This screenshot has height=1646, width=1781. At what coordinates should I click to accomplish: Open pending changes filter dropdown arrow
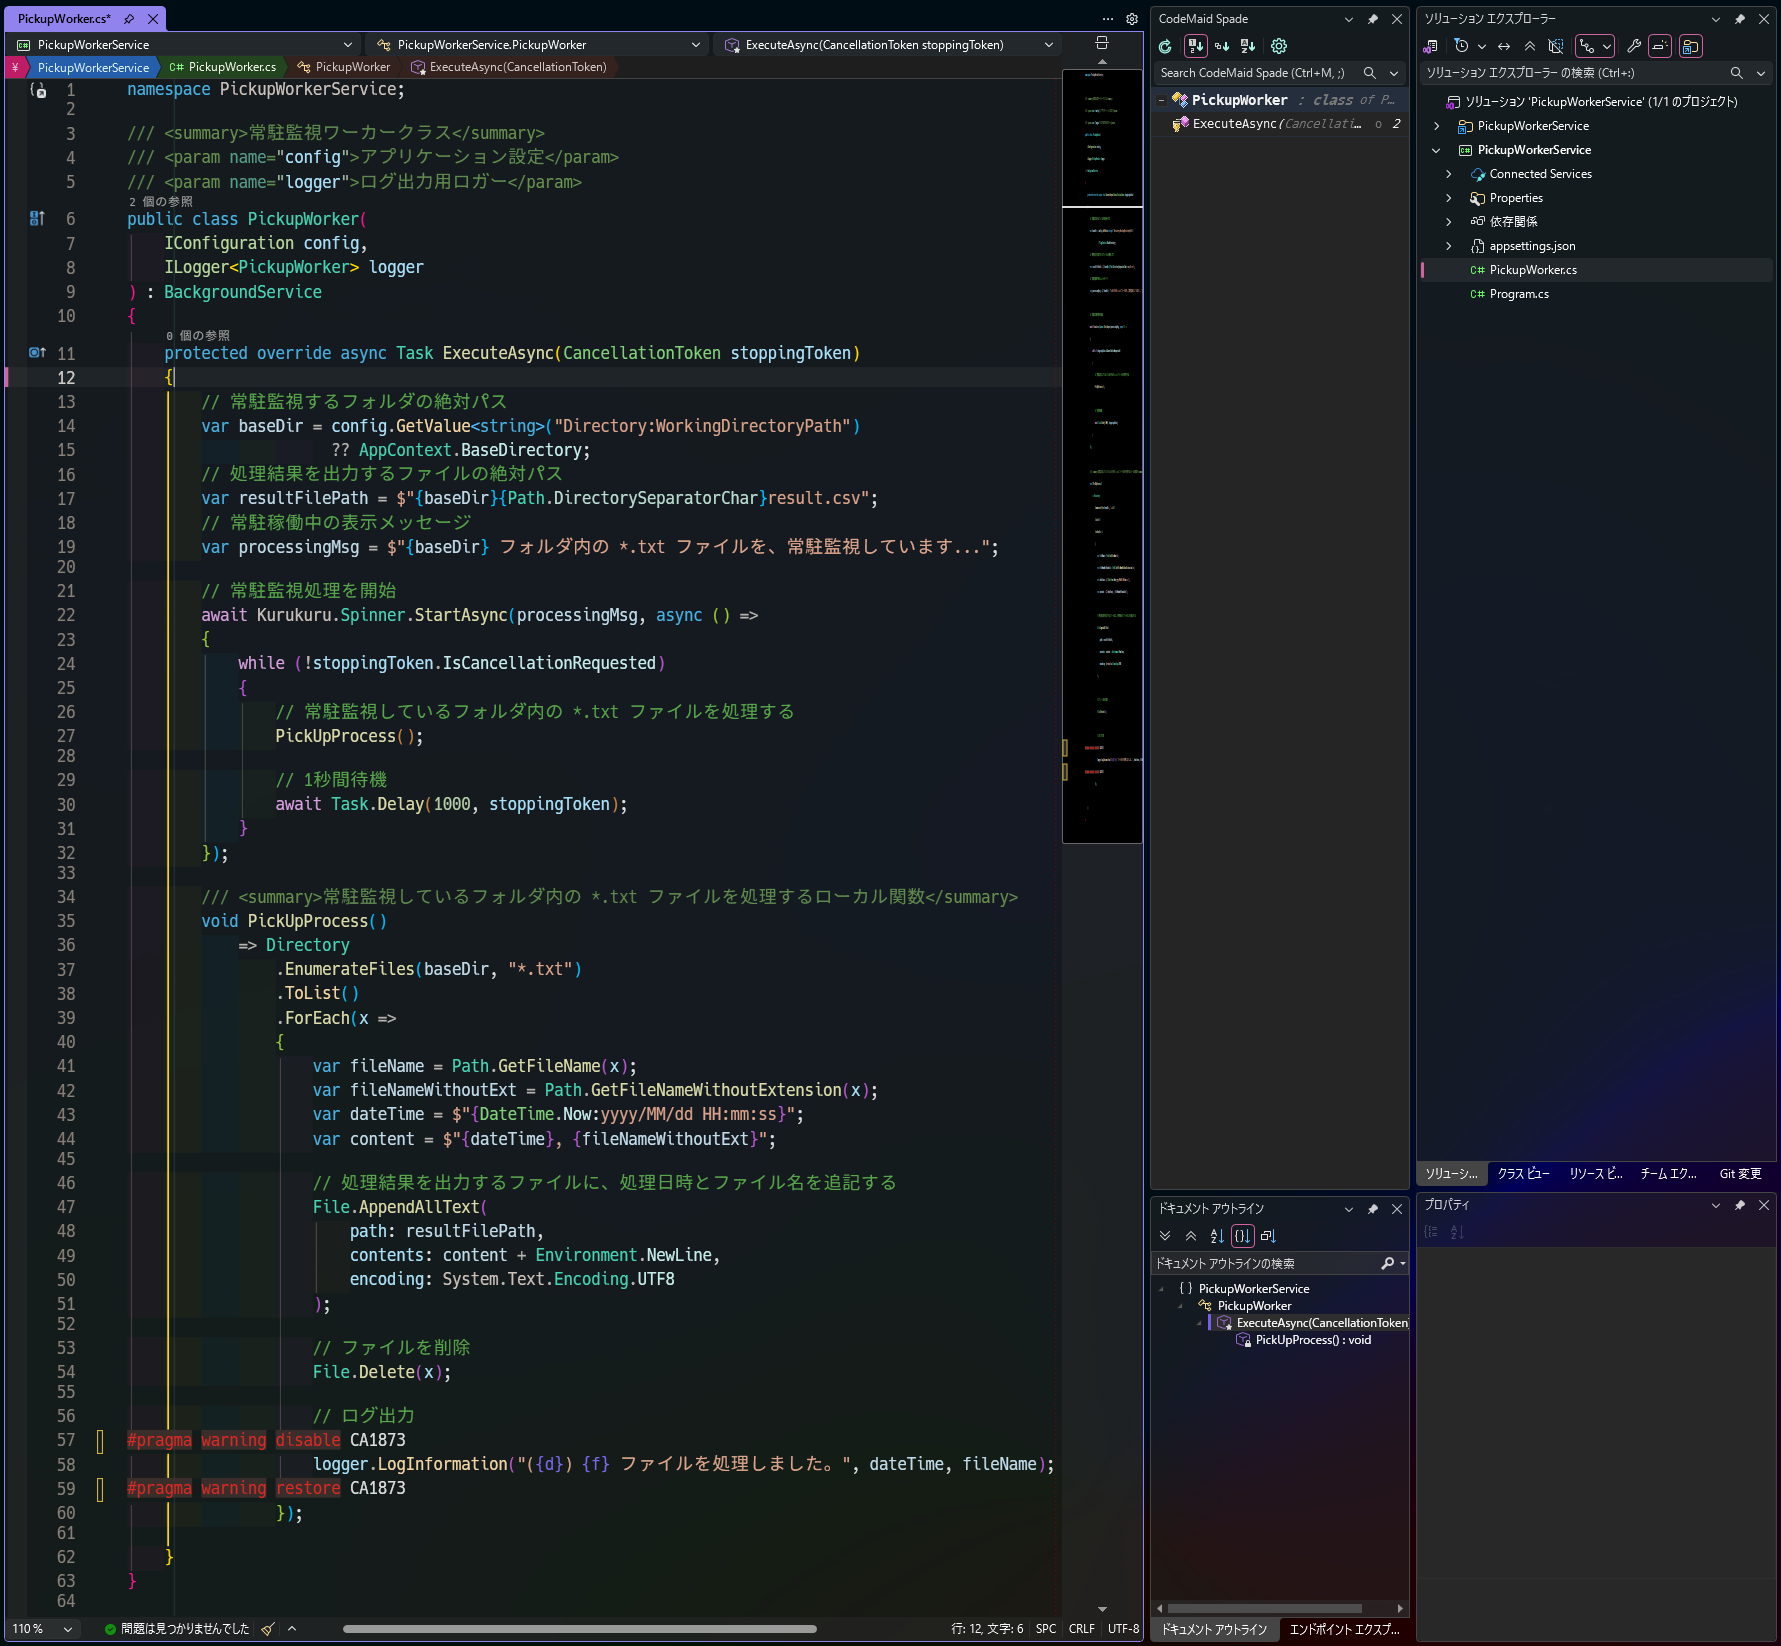1482,46
